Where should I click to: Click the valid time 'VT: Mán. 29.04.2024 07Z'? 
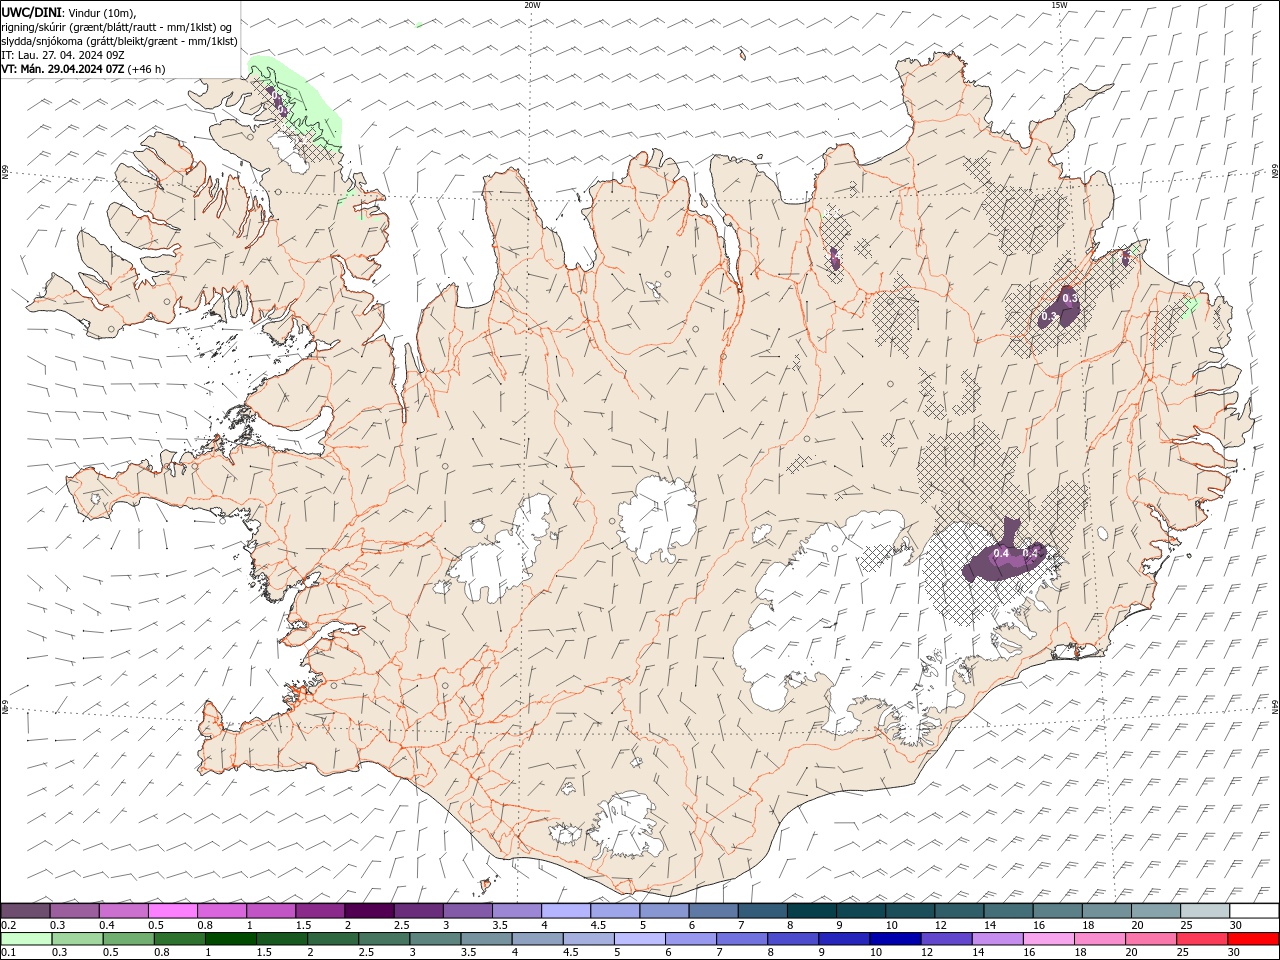(x=62, y=69)
